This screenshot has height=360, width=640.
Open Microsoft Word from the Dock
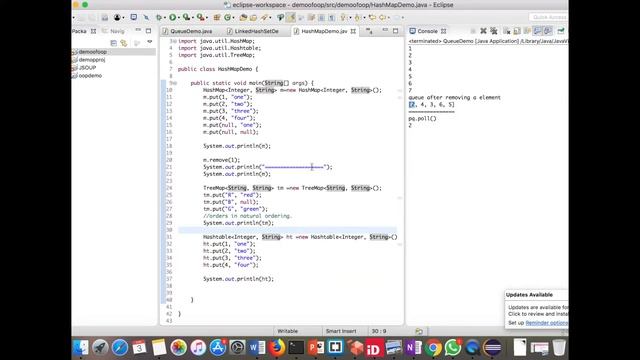point(257,347)
